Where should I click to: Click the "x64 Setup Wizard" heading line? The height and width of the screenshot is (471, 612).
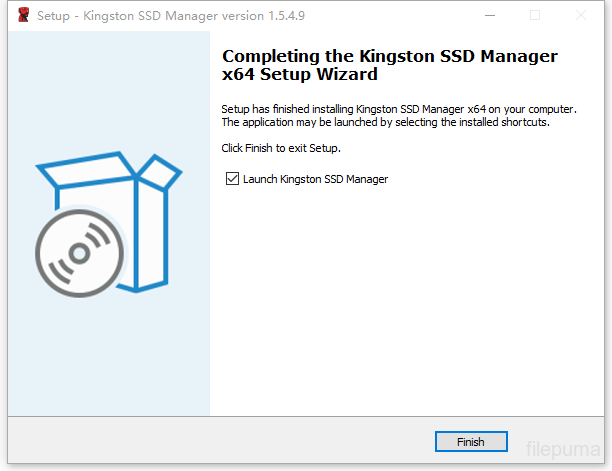click(x=300, y=75)
